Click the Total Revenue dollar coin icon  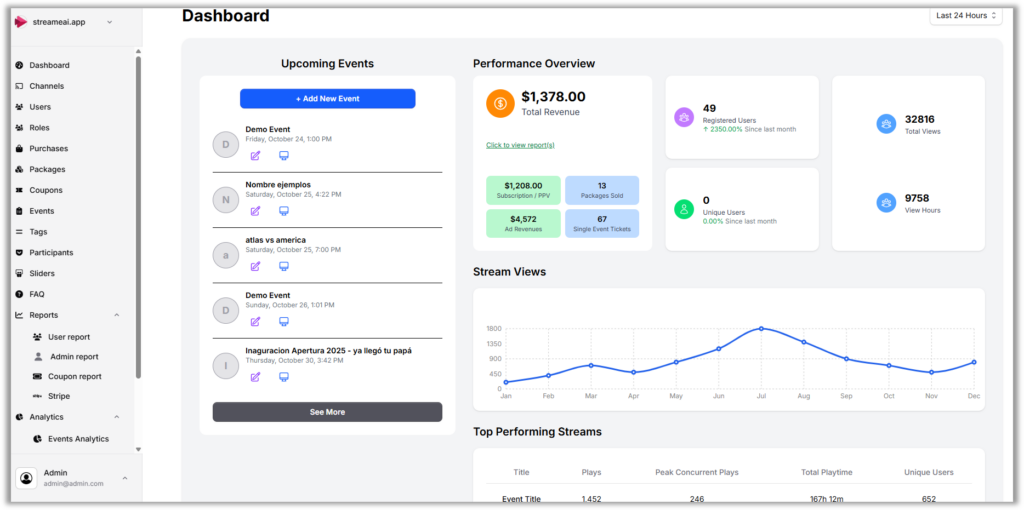pos(500,103)
